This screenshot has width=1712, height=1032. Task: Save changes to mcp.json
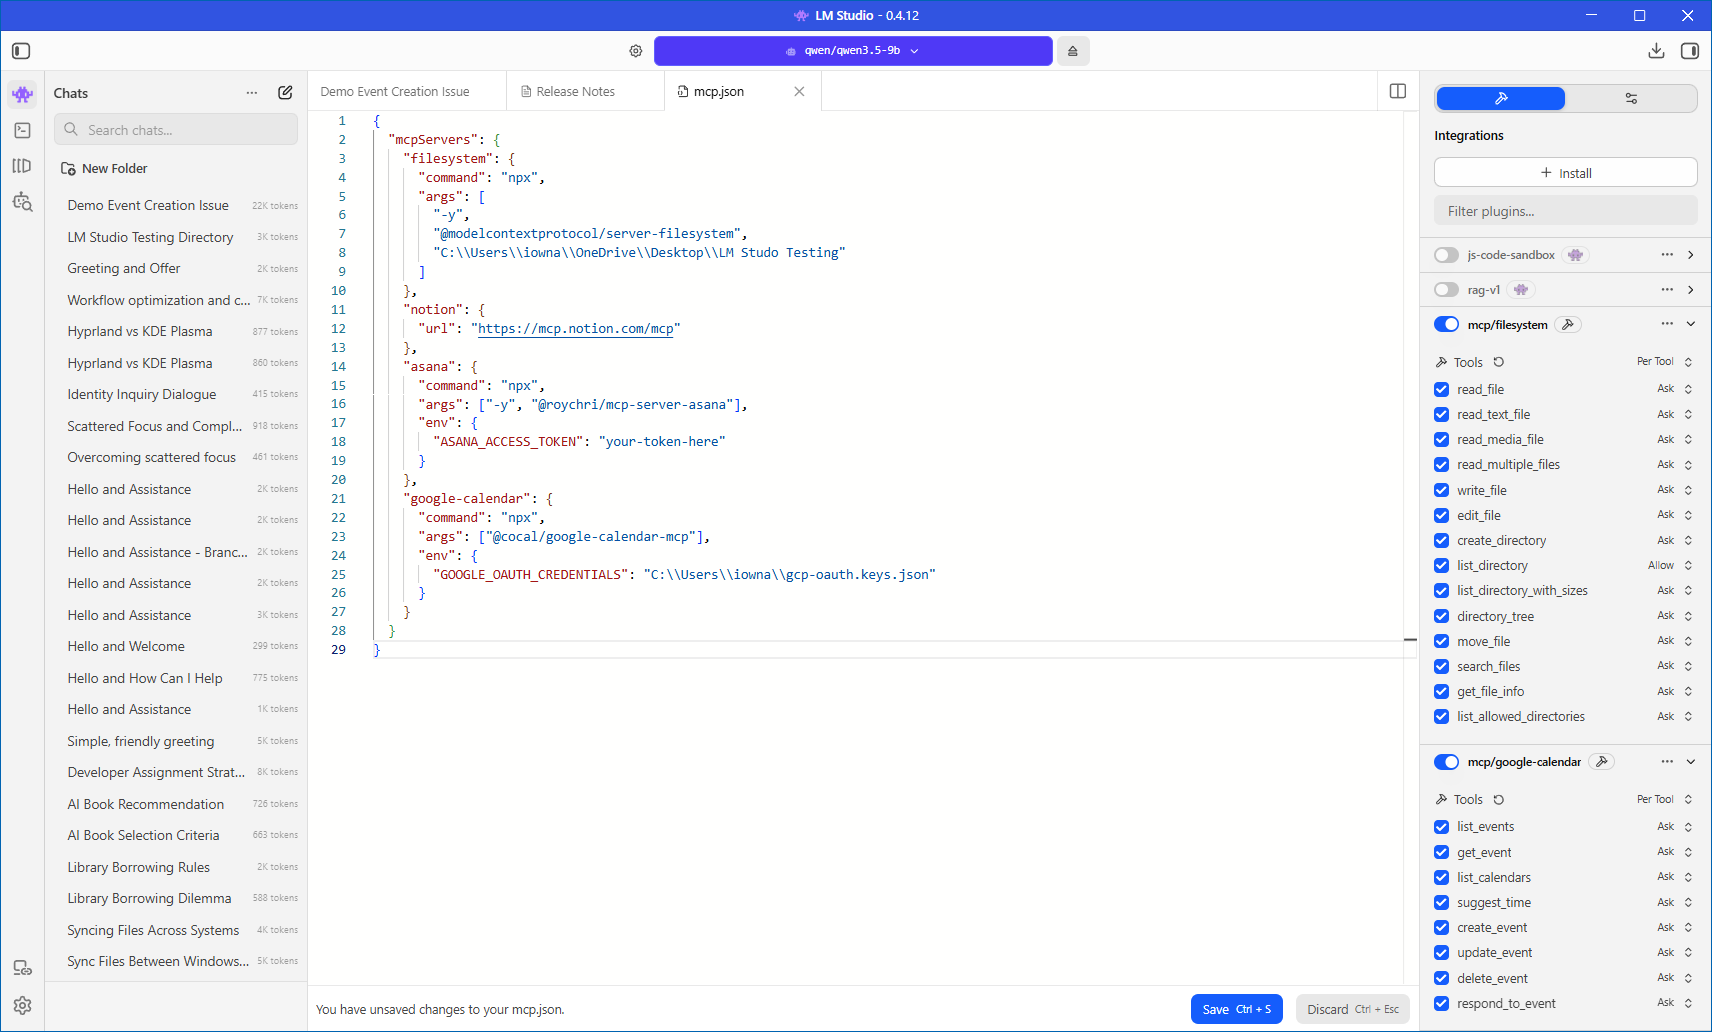(x=1237, y=1009)
